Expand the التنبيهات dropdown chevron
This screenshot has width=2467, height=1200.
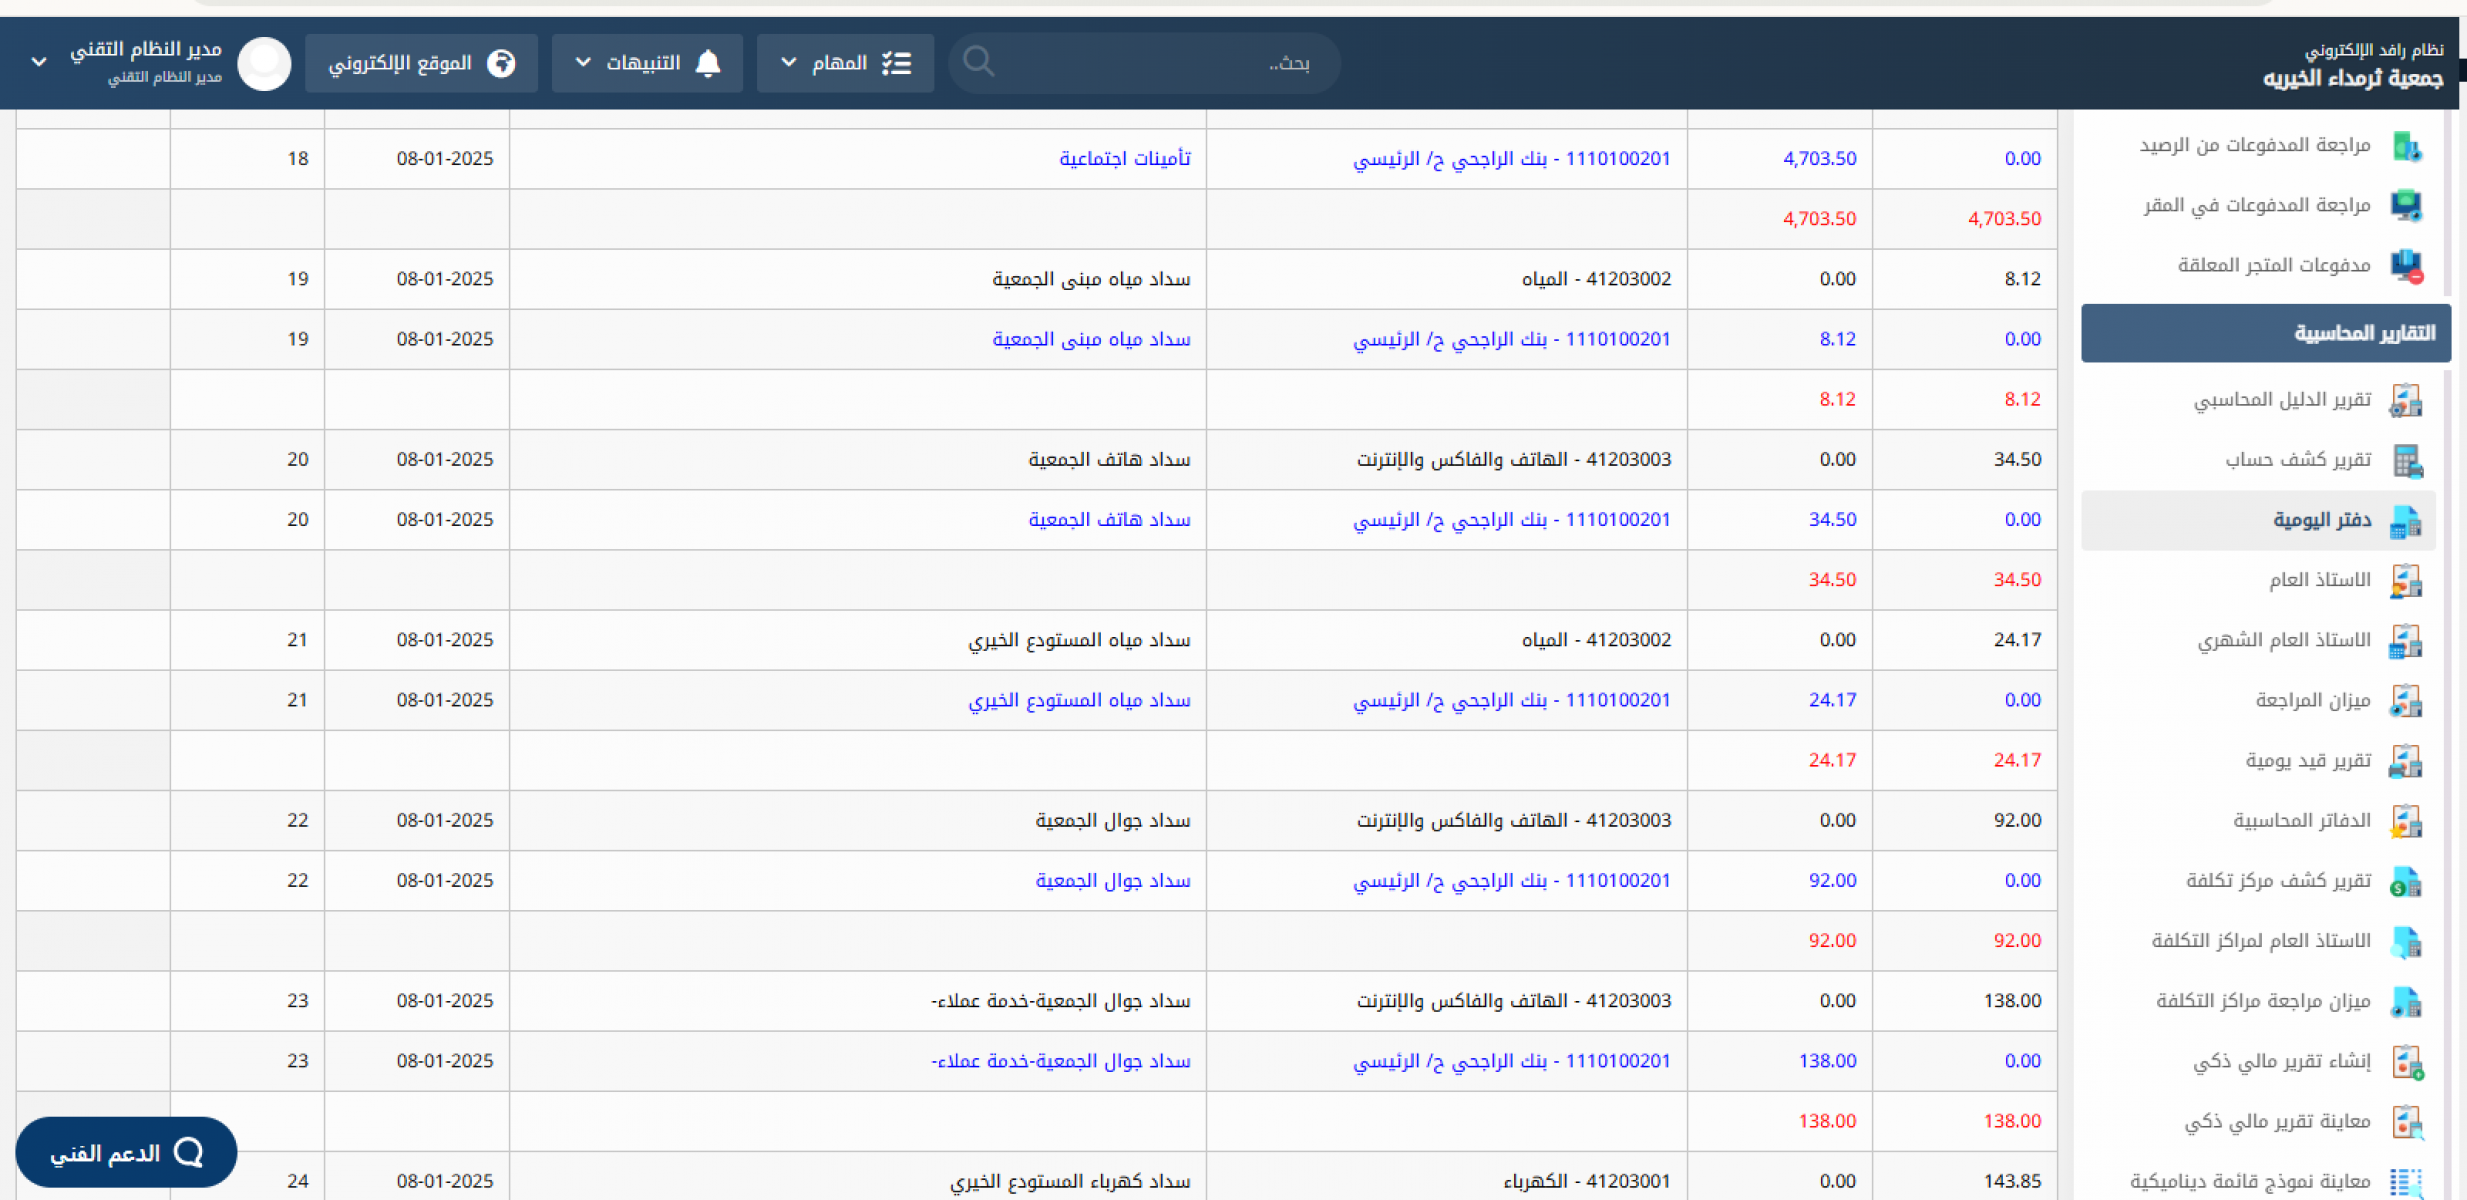[x=583, y=63]
